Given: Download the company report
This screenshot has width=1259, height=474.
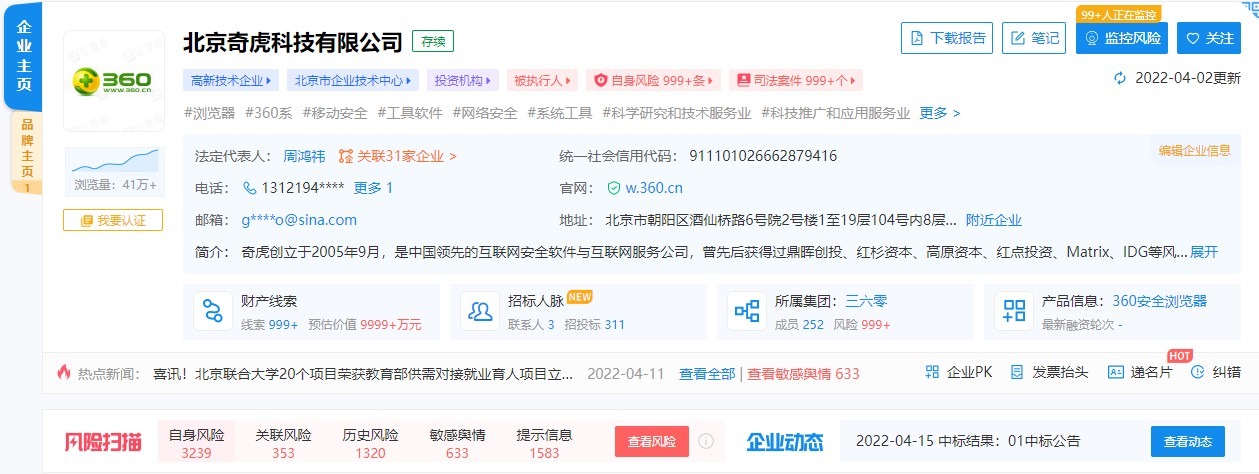Looking at the screenshot, I should pos(947,38).
